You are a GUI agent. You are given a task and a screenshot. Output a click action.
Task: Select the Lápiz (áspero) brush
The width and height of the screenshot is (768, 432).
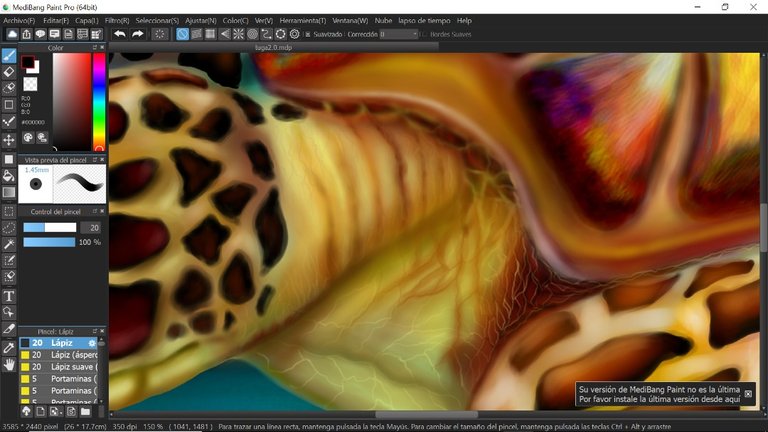pos(59,355)
